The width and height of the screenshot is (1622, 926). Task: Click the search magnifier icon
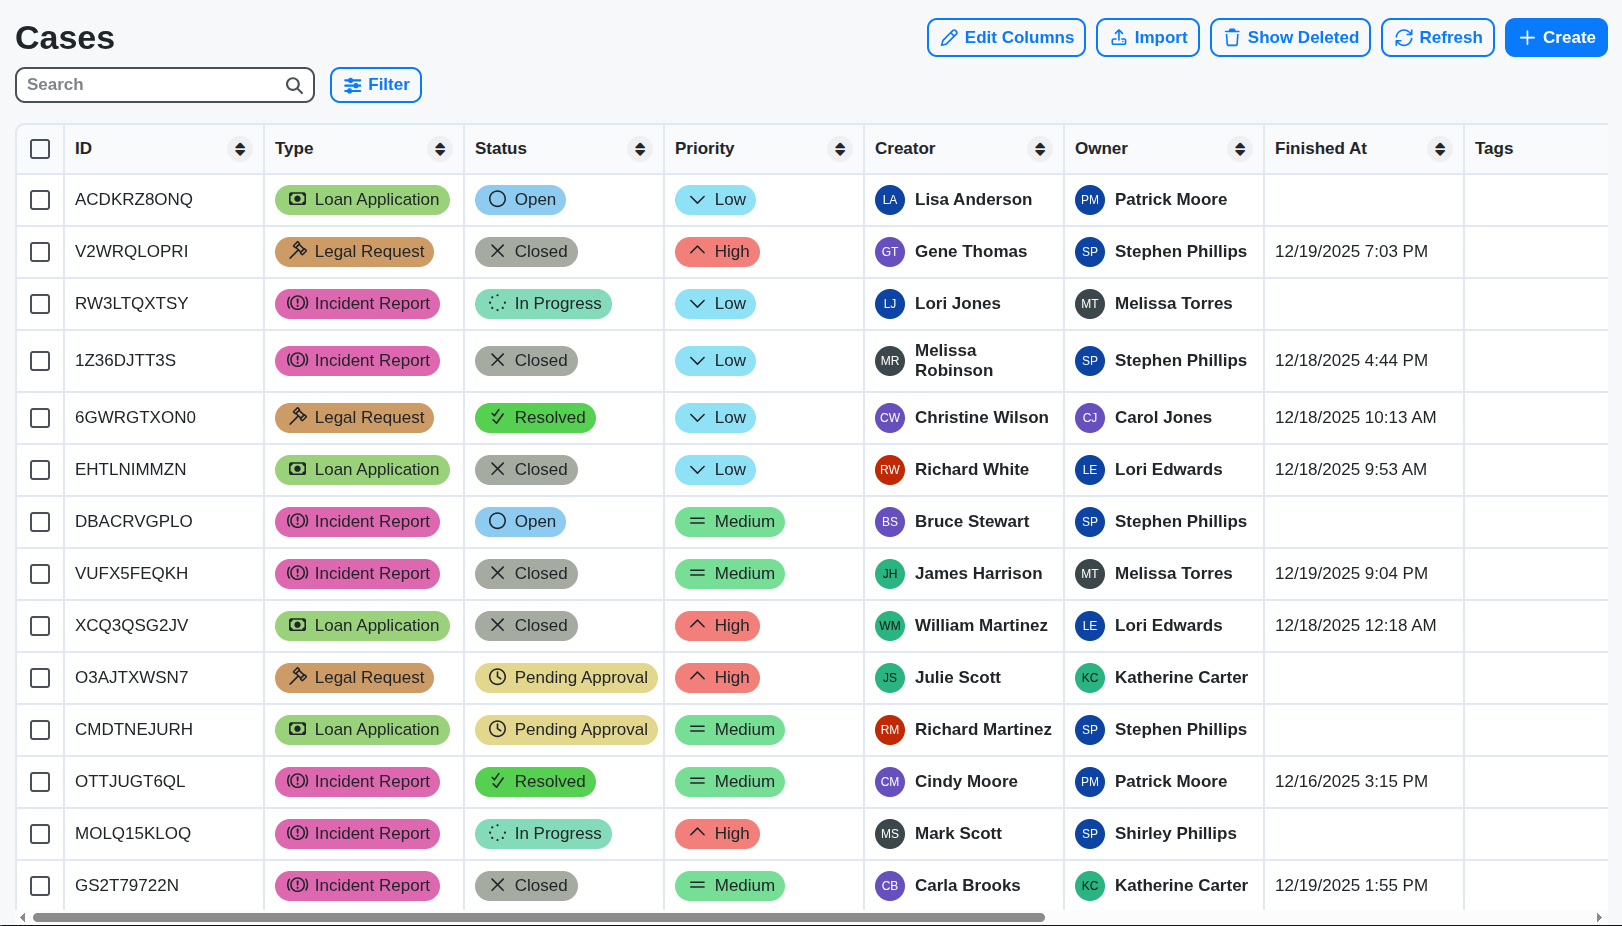click(293, 85)
